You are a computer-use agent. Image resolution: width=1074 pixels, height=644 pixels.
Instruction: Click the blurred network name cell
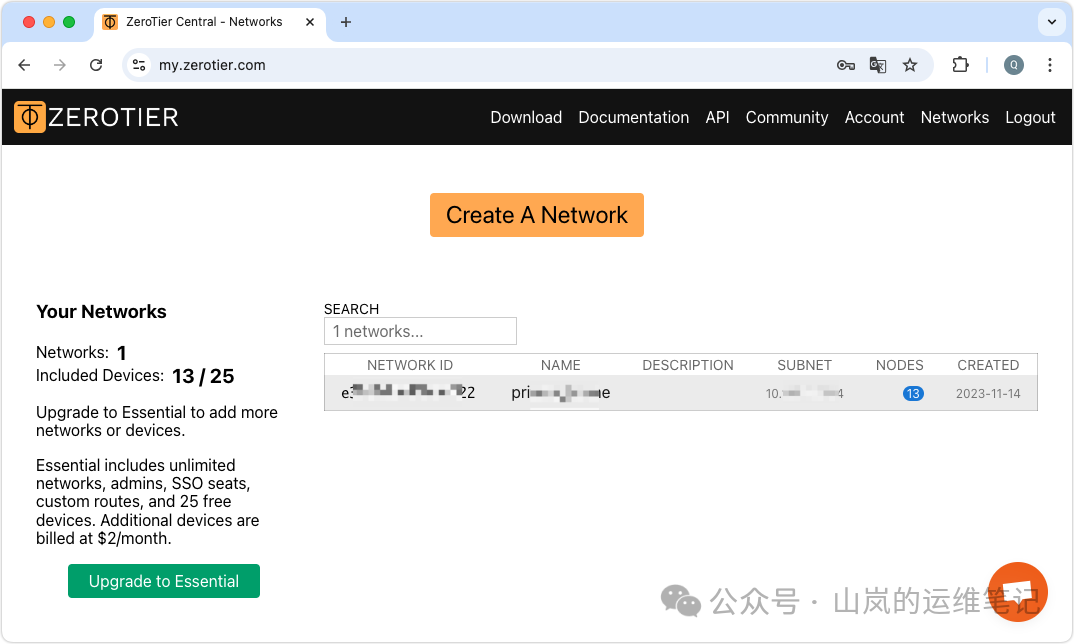tap(560, 393)
